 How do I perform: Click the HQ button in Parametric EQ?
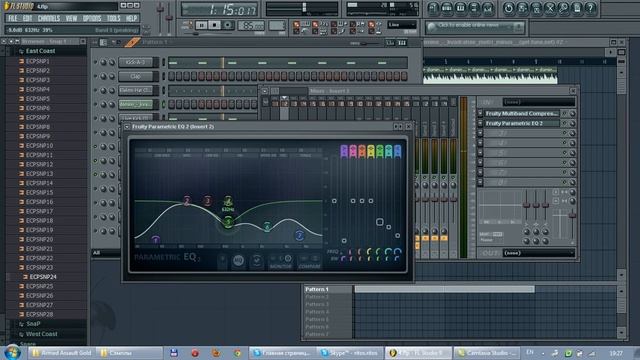pos(238,260)
